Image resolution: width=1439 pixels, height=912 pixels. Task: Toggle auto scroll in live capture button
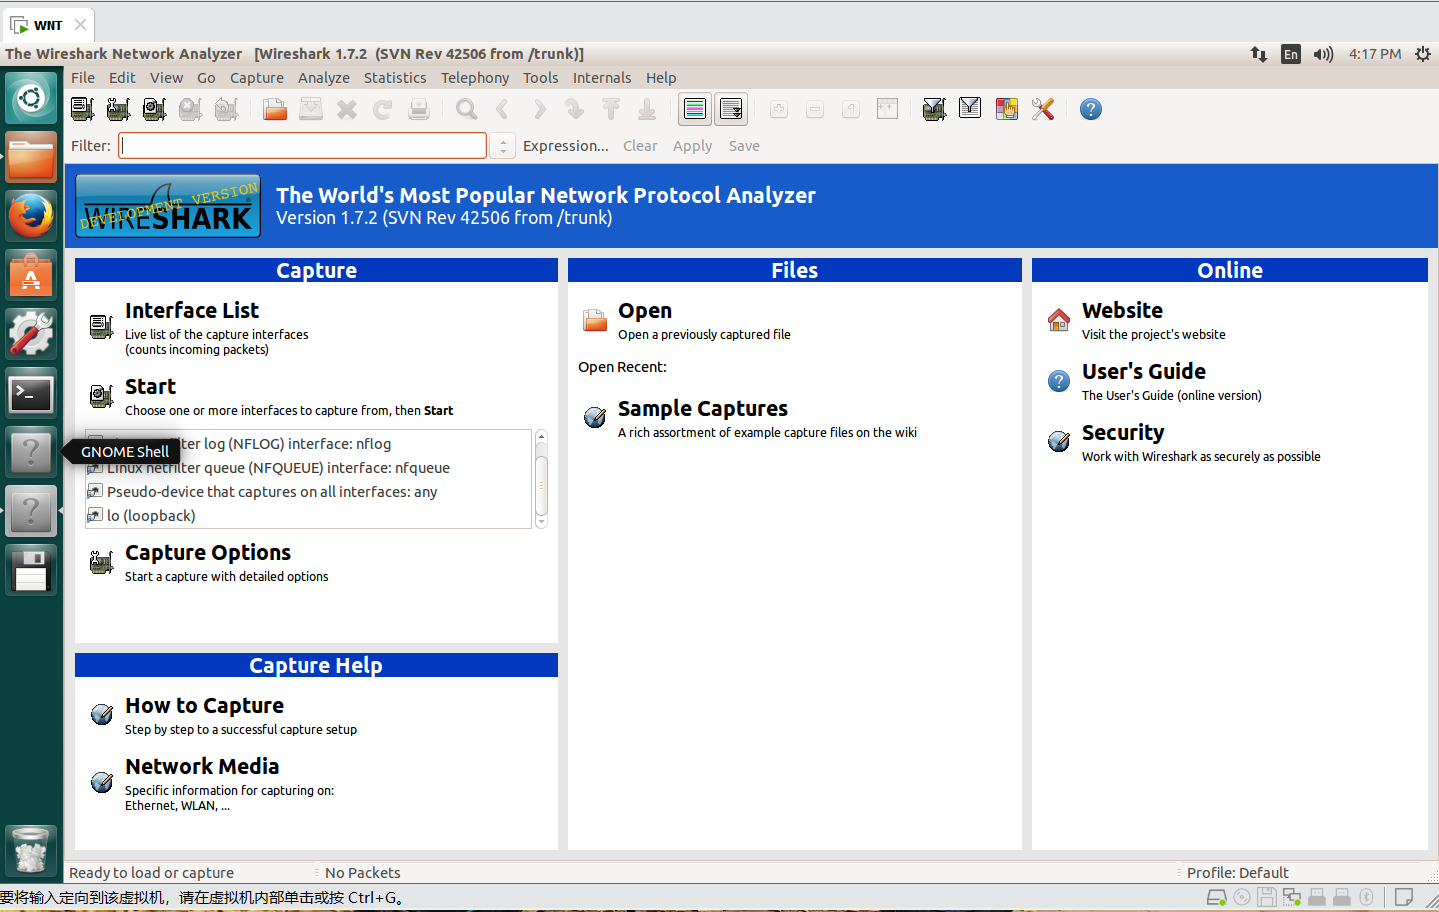tap(731, 109)
